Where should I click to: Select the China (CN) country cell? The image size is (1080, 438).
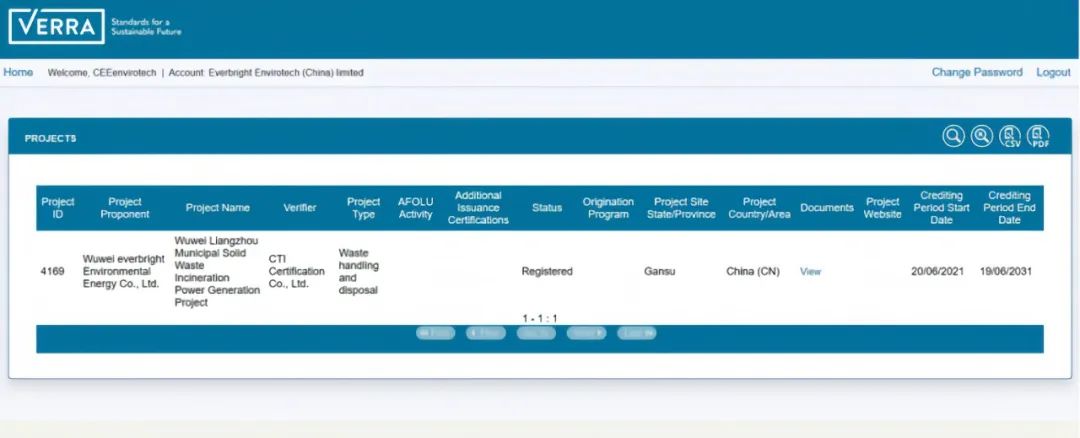(x=753, y=271)
